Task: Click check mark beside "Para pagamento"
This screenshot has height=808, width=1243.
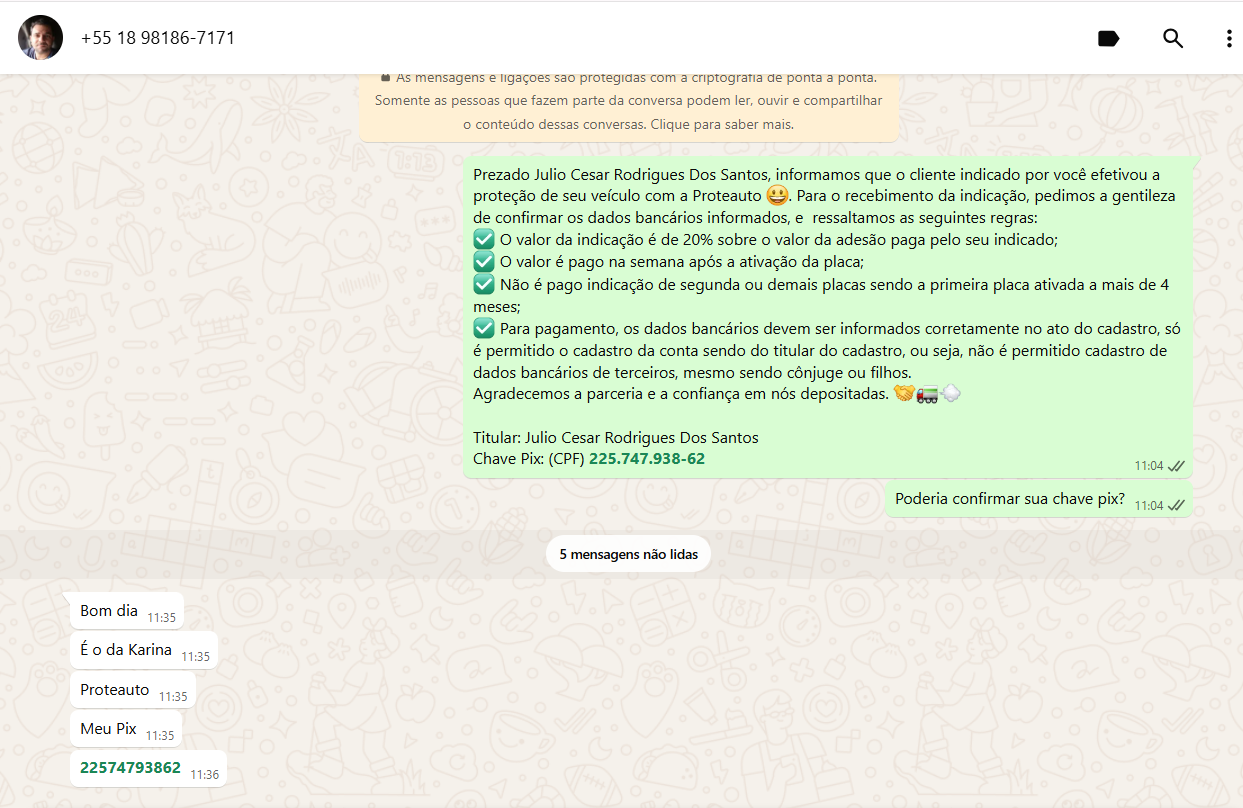Action: [x=484, y=328]
